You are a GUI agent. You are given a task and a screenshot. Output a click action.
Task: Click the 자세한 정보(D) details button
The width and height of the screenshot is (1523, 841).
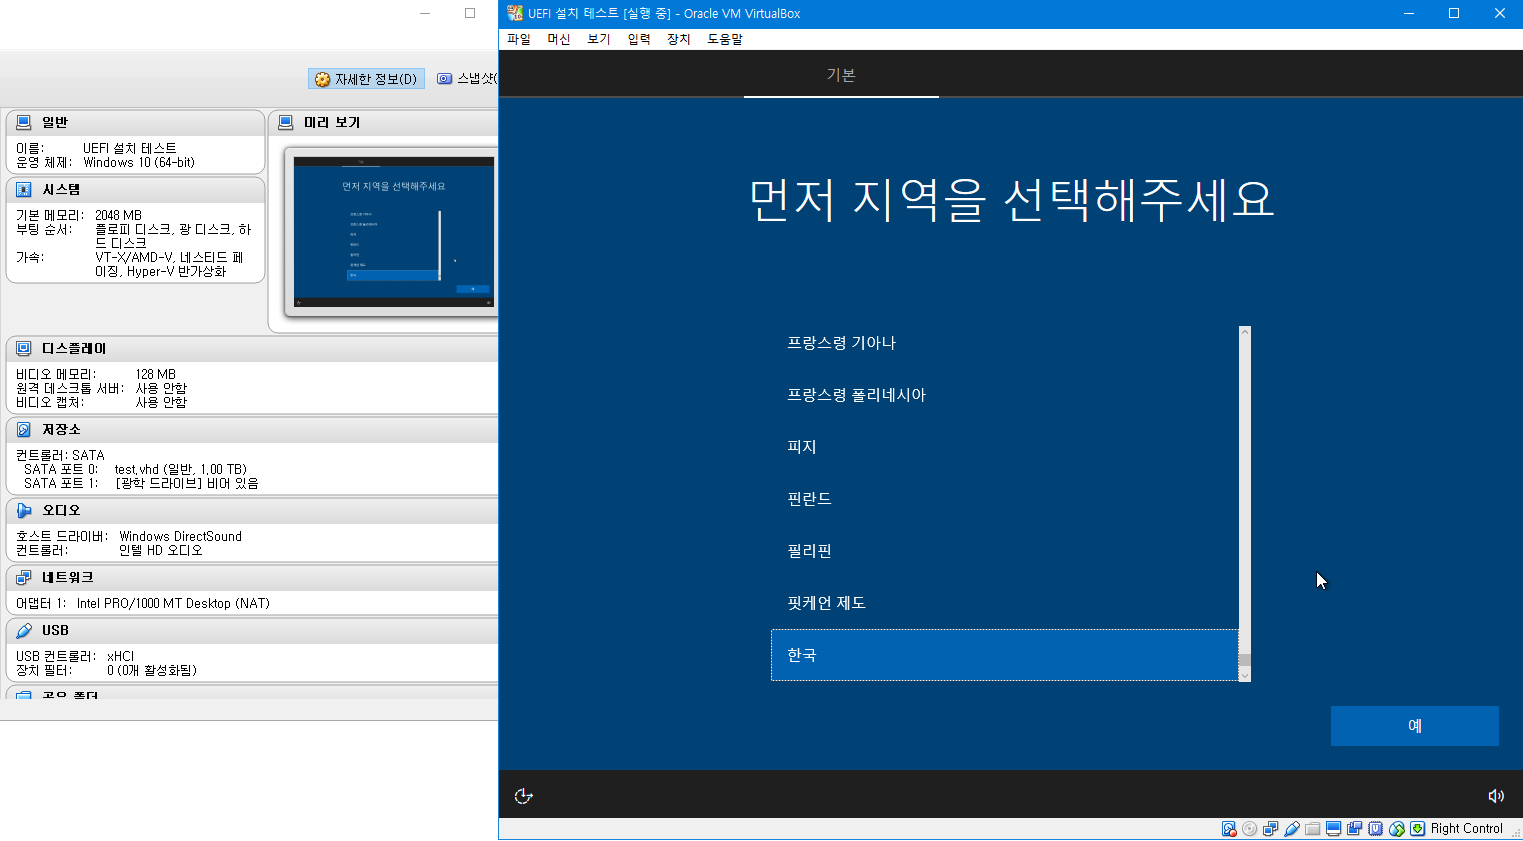click(366, 79)
